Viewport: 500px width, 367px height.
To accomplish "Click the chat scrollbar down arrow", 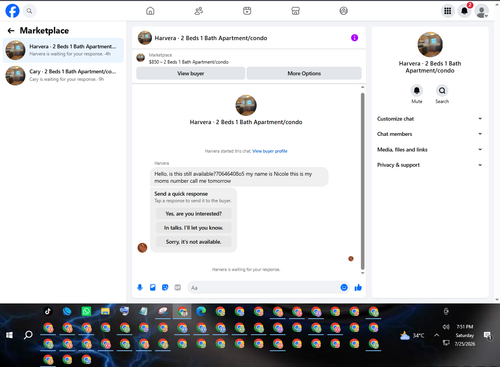I will coord(363,273).
